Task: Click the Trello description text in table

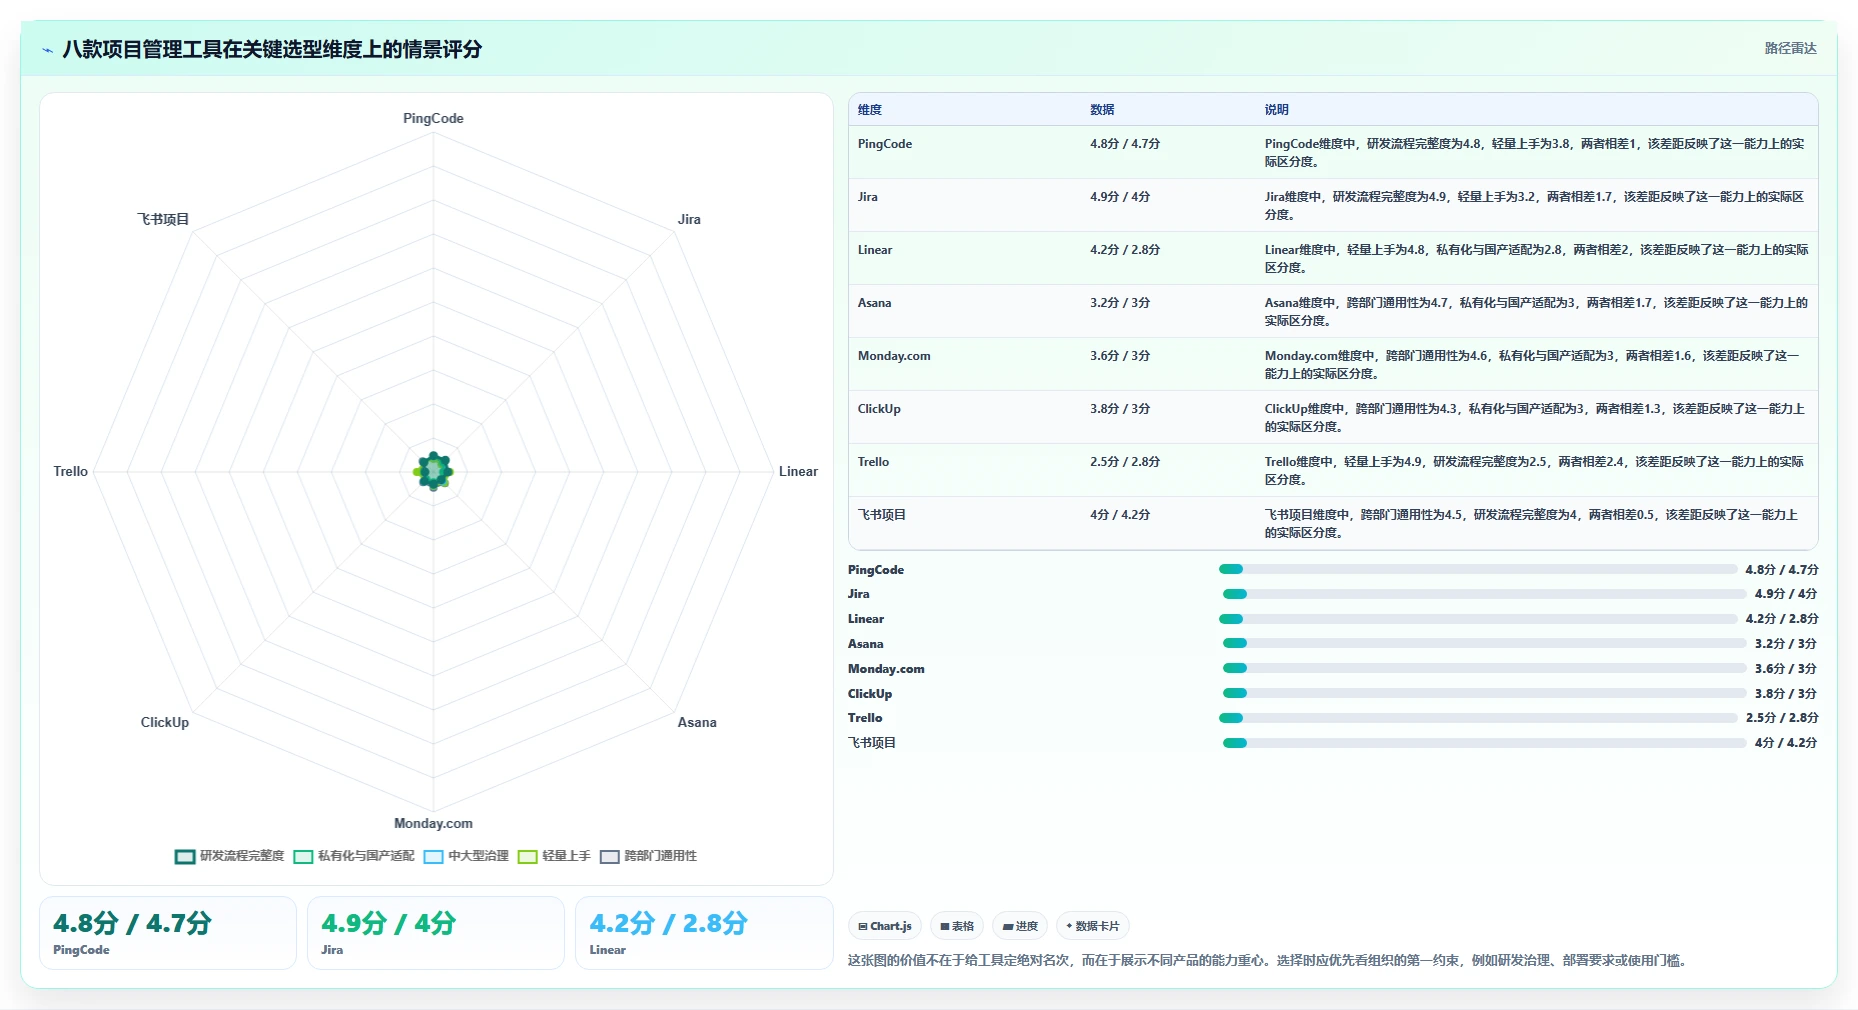Action: (x=1535, y=471)
